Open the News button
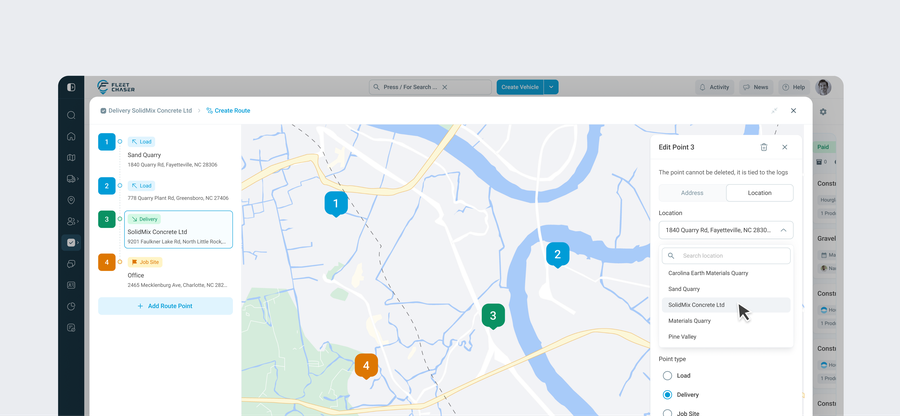The image size is (900, 416). click(x=755, y=87)
